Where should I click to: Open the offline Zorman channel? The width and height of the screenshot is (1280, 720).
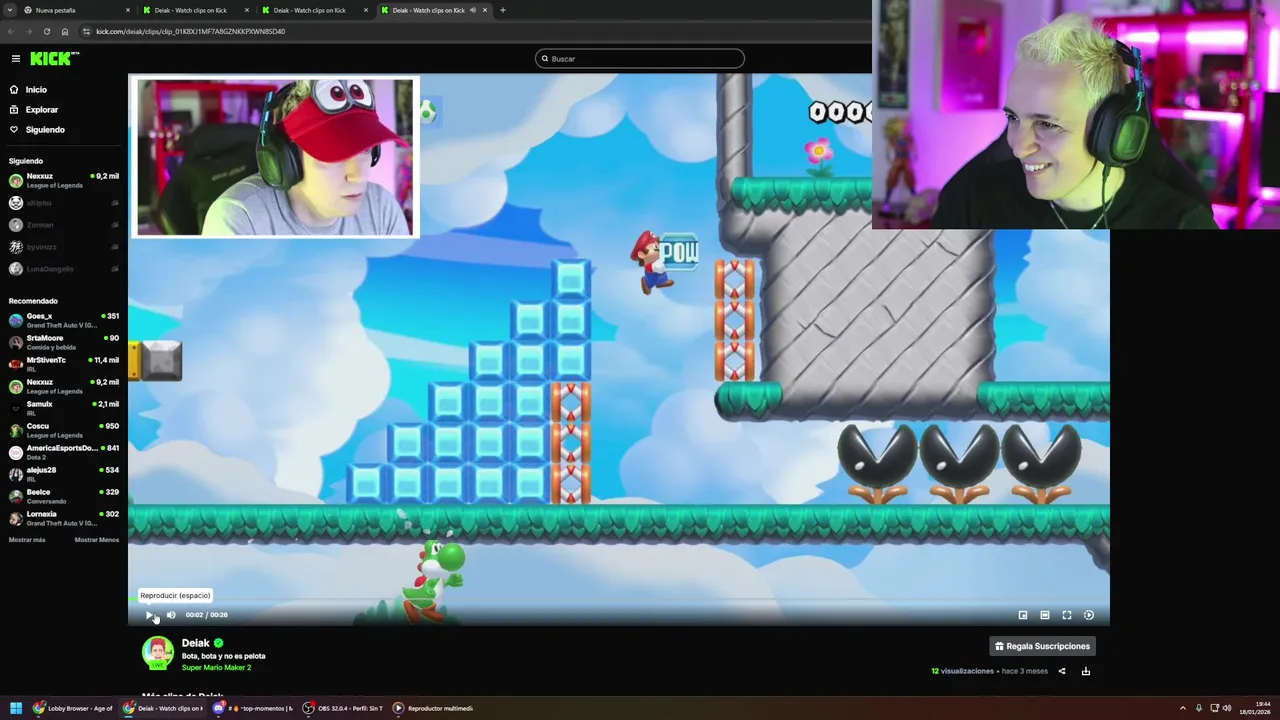click(x=64, y=225)
